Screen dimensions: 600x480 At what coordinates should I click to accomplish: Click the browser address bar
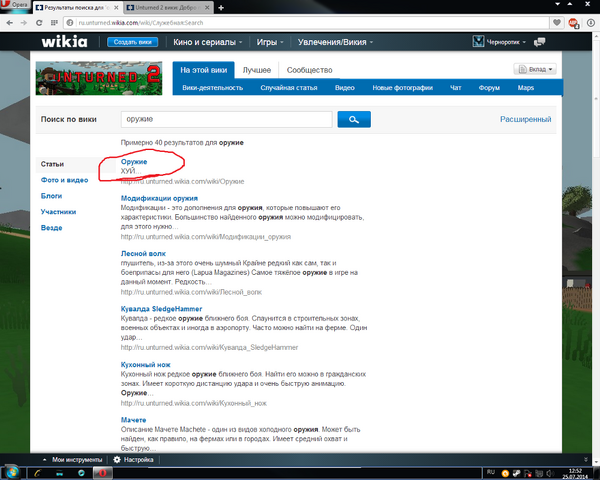306,23
